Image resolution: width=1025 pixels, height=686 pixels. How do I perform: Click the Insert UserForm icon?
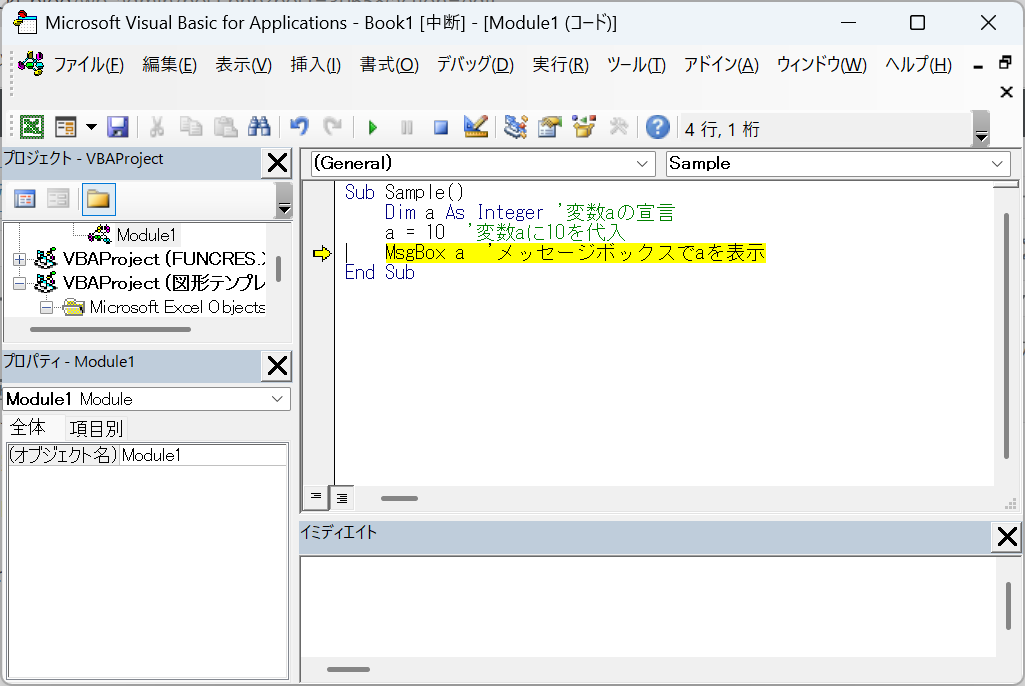[66, 127]
